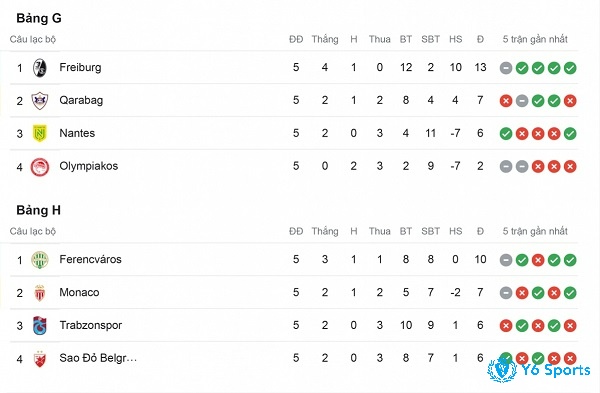600x393 pixels.
Task: Click Freiburg's gray draw result icon
Action: click(x=506, y=68)
